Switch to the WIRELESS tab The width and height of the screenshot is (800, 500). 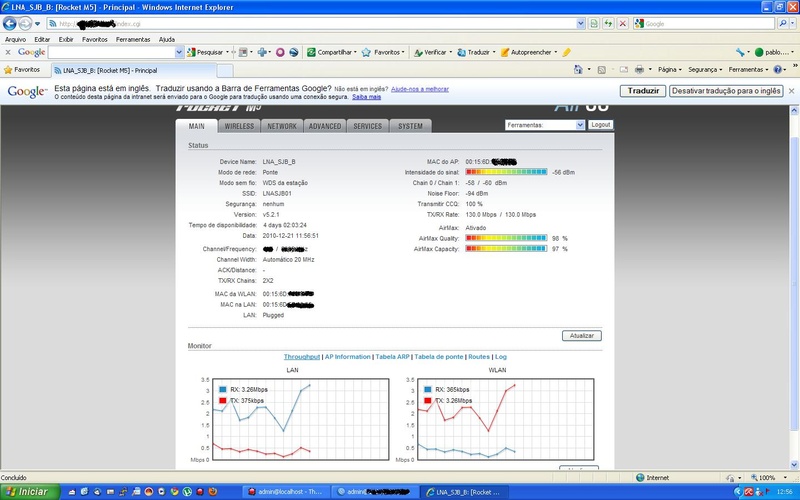coord(239,126)
